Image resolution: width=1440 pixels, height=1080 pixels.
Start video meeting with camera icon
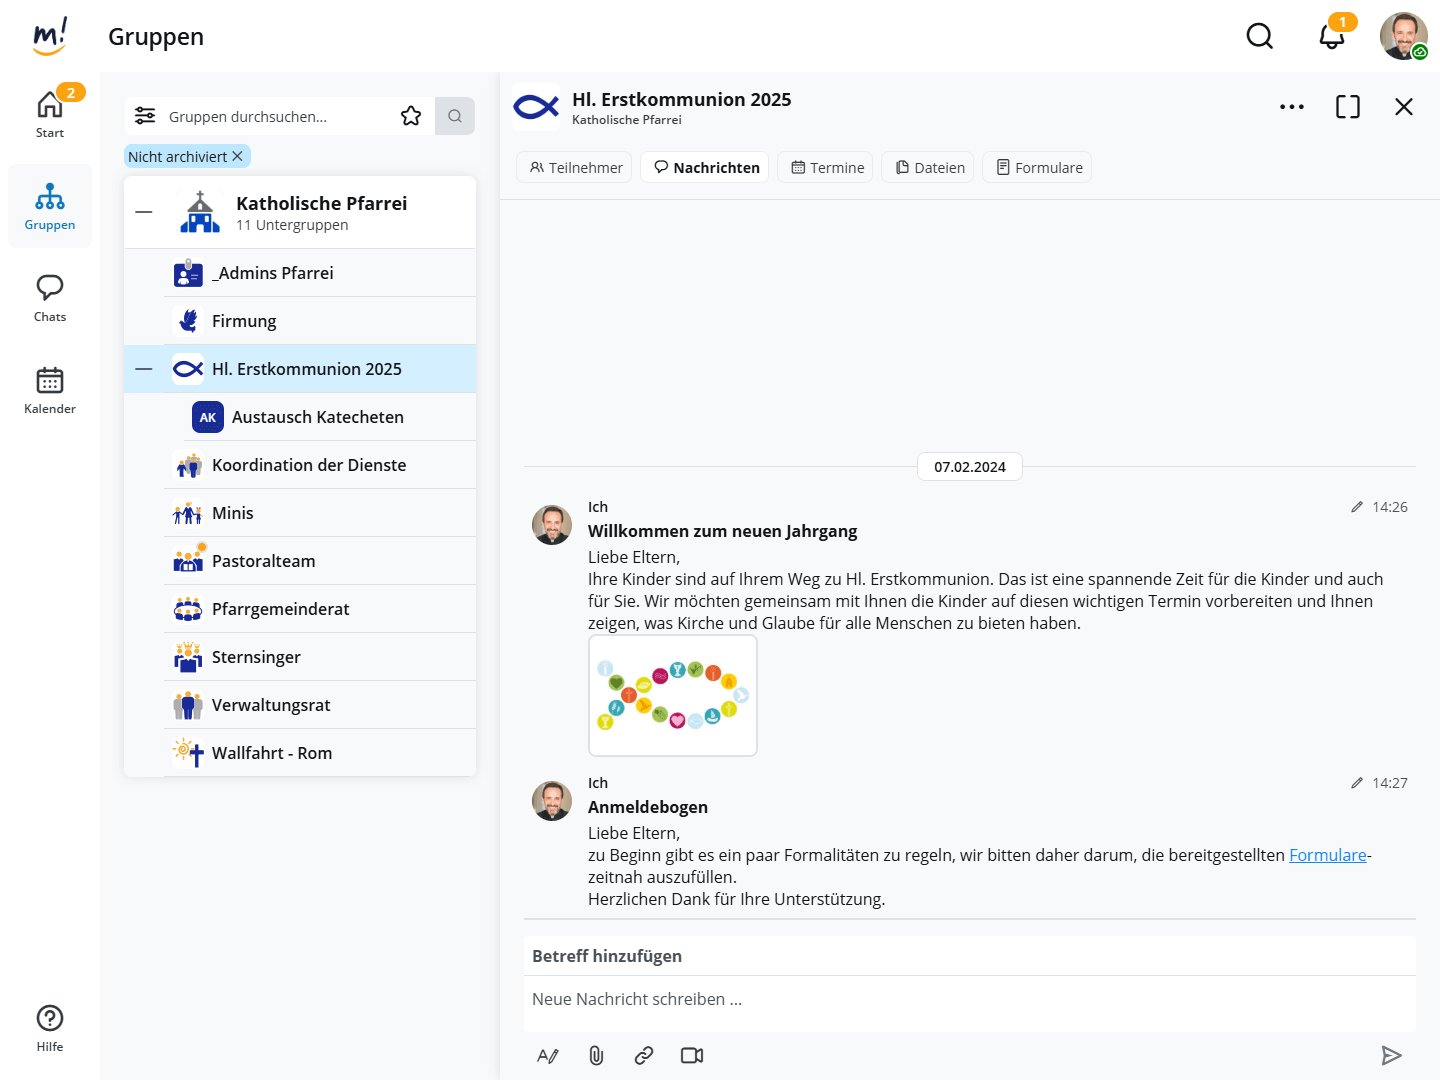pos(692,1055)
